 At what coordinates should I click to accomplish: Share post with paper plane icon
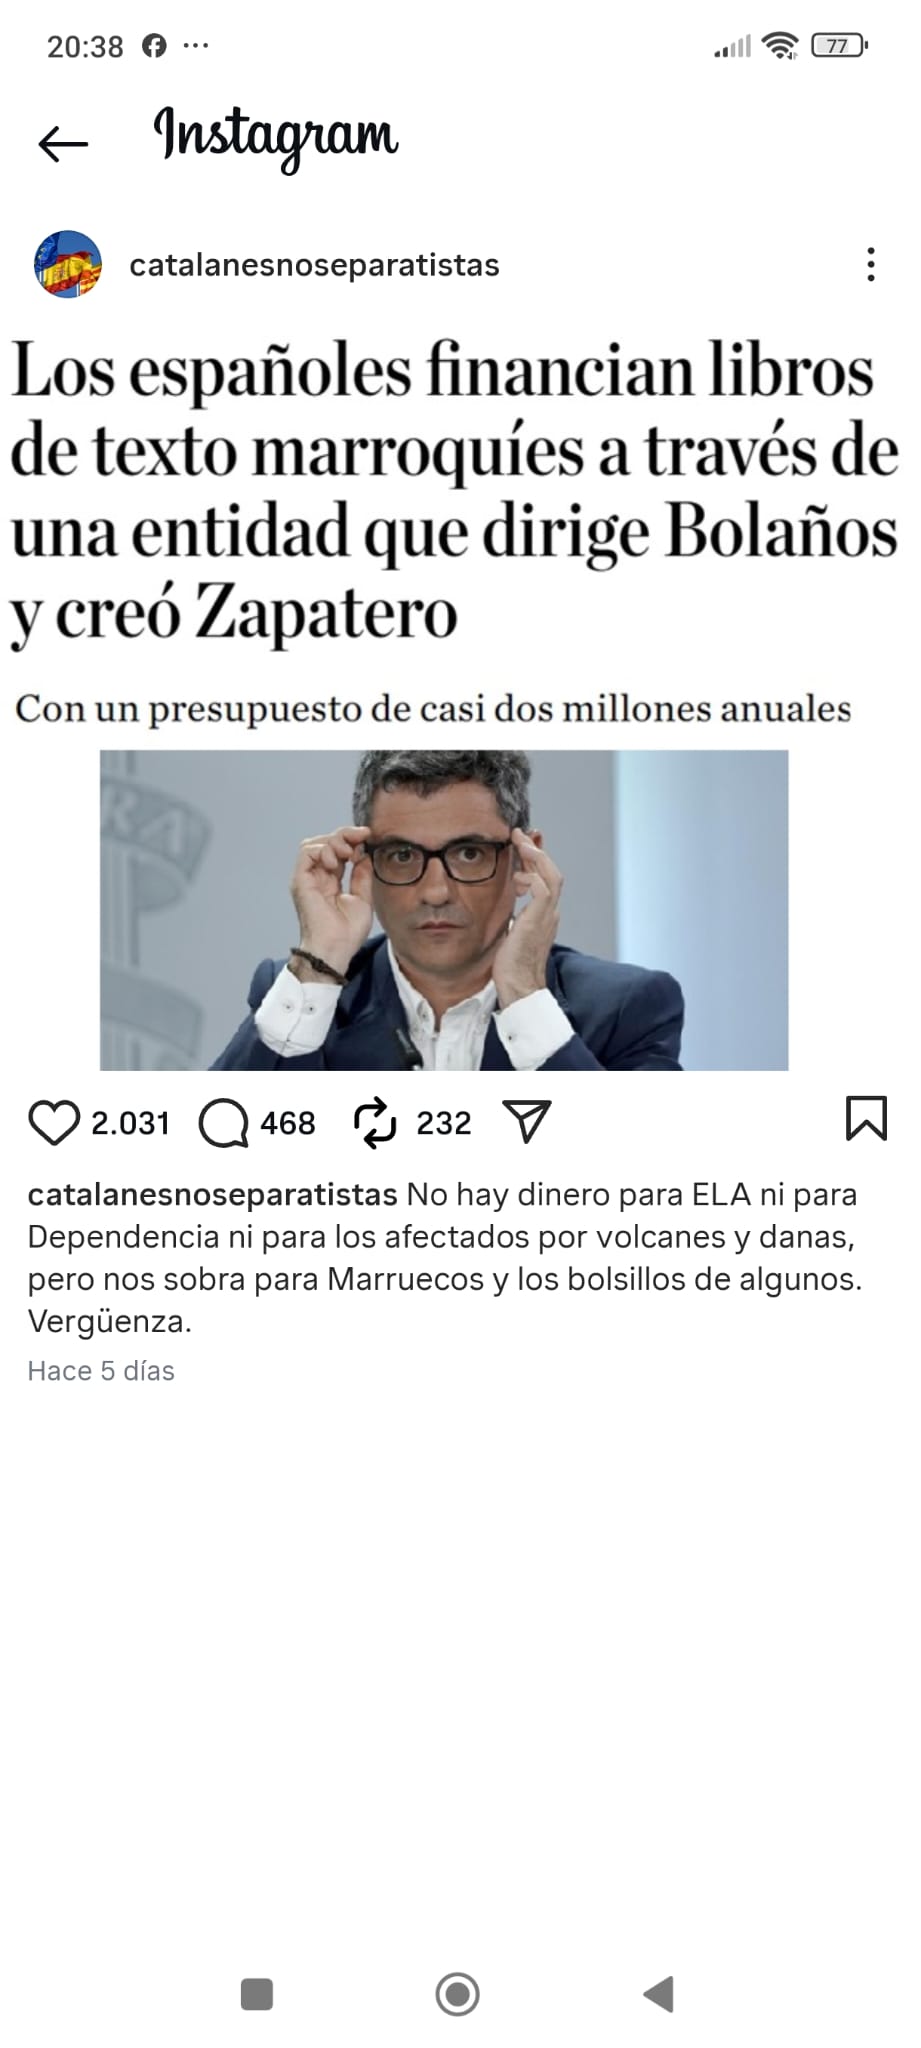tap(527, 1122)
